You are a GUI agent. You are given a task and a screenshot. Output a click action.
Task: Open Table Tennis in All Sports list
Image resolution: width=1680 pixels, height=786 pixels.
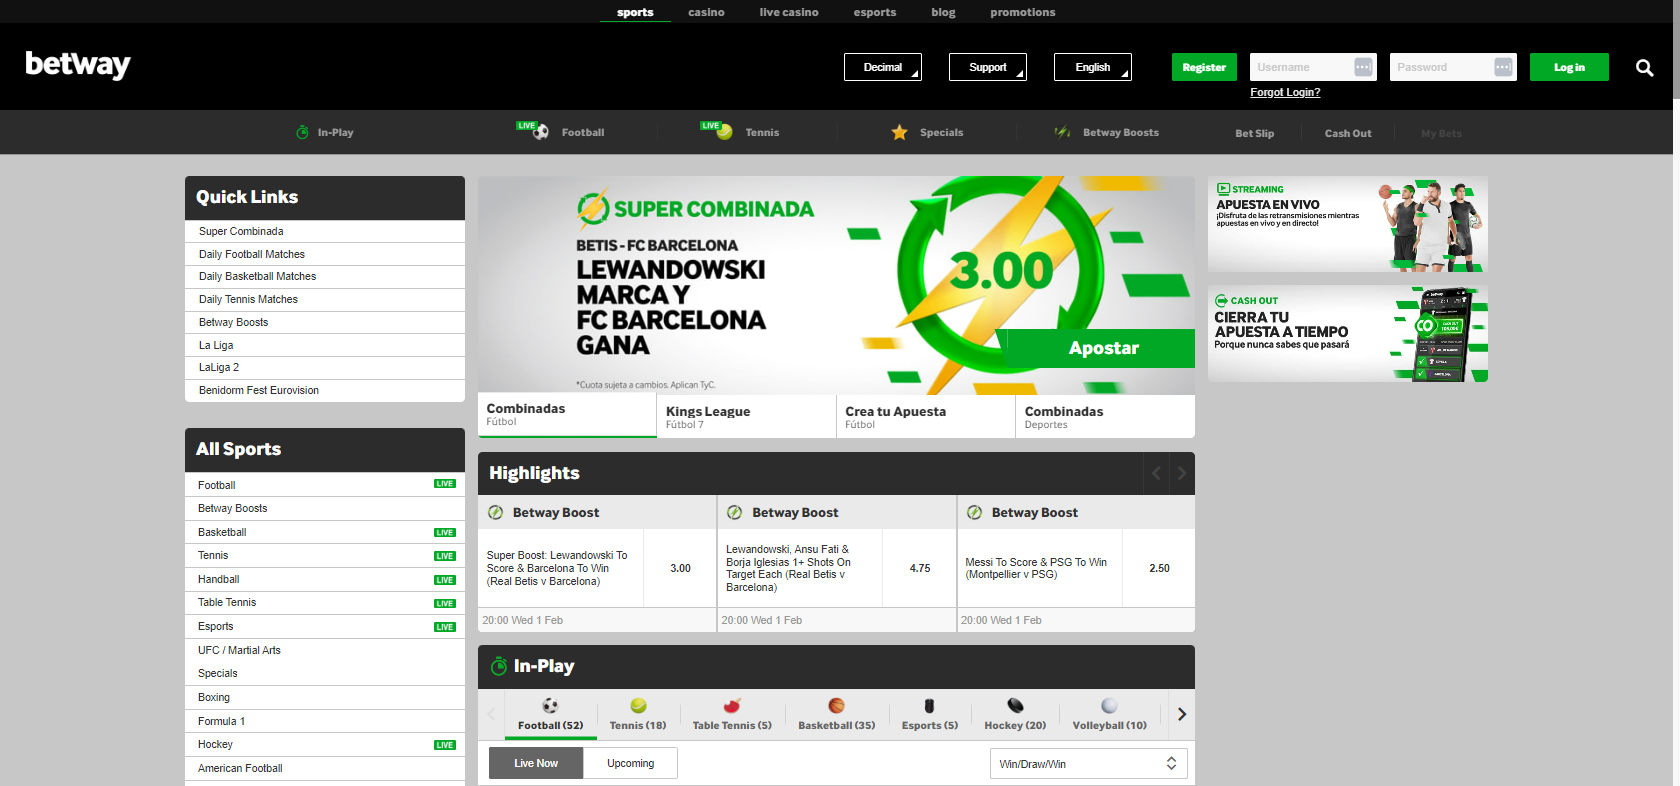point(325,603)
